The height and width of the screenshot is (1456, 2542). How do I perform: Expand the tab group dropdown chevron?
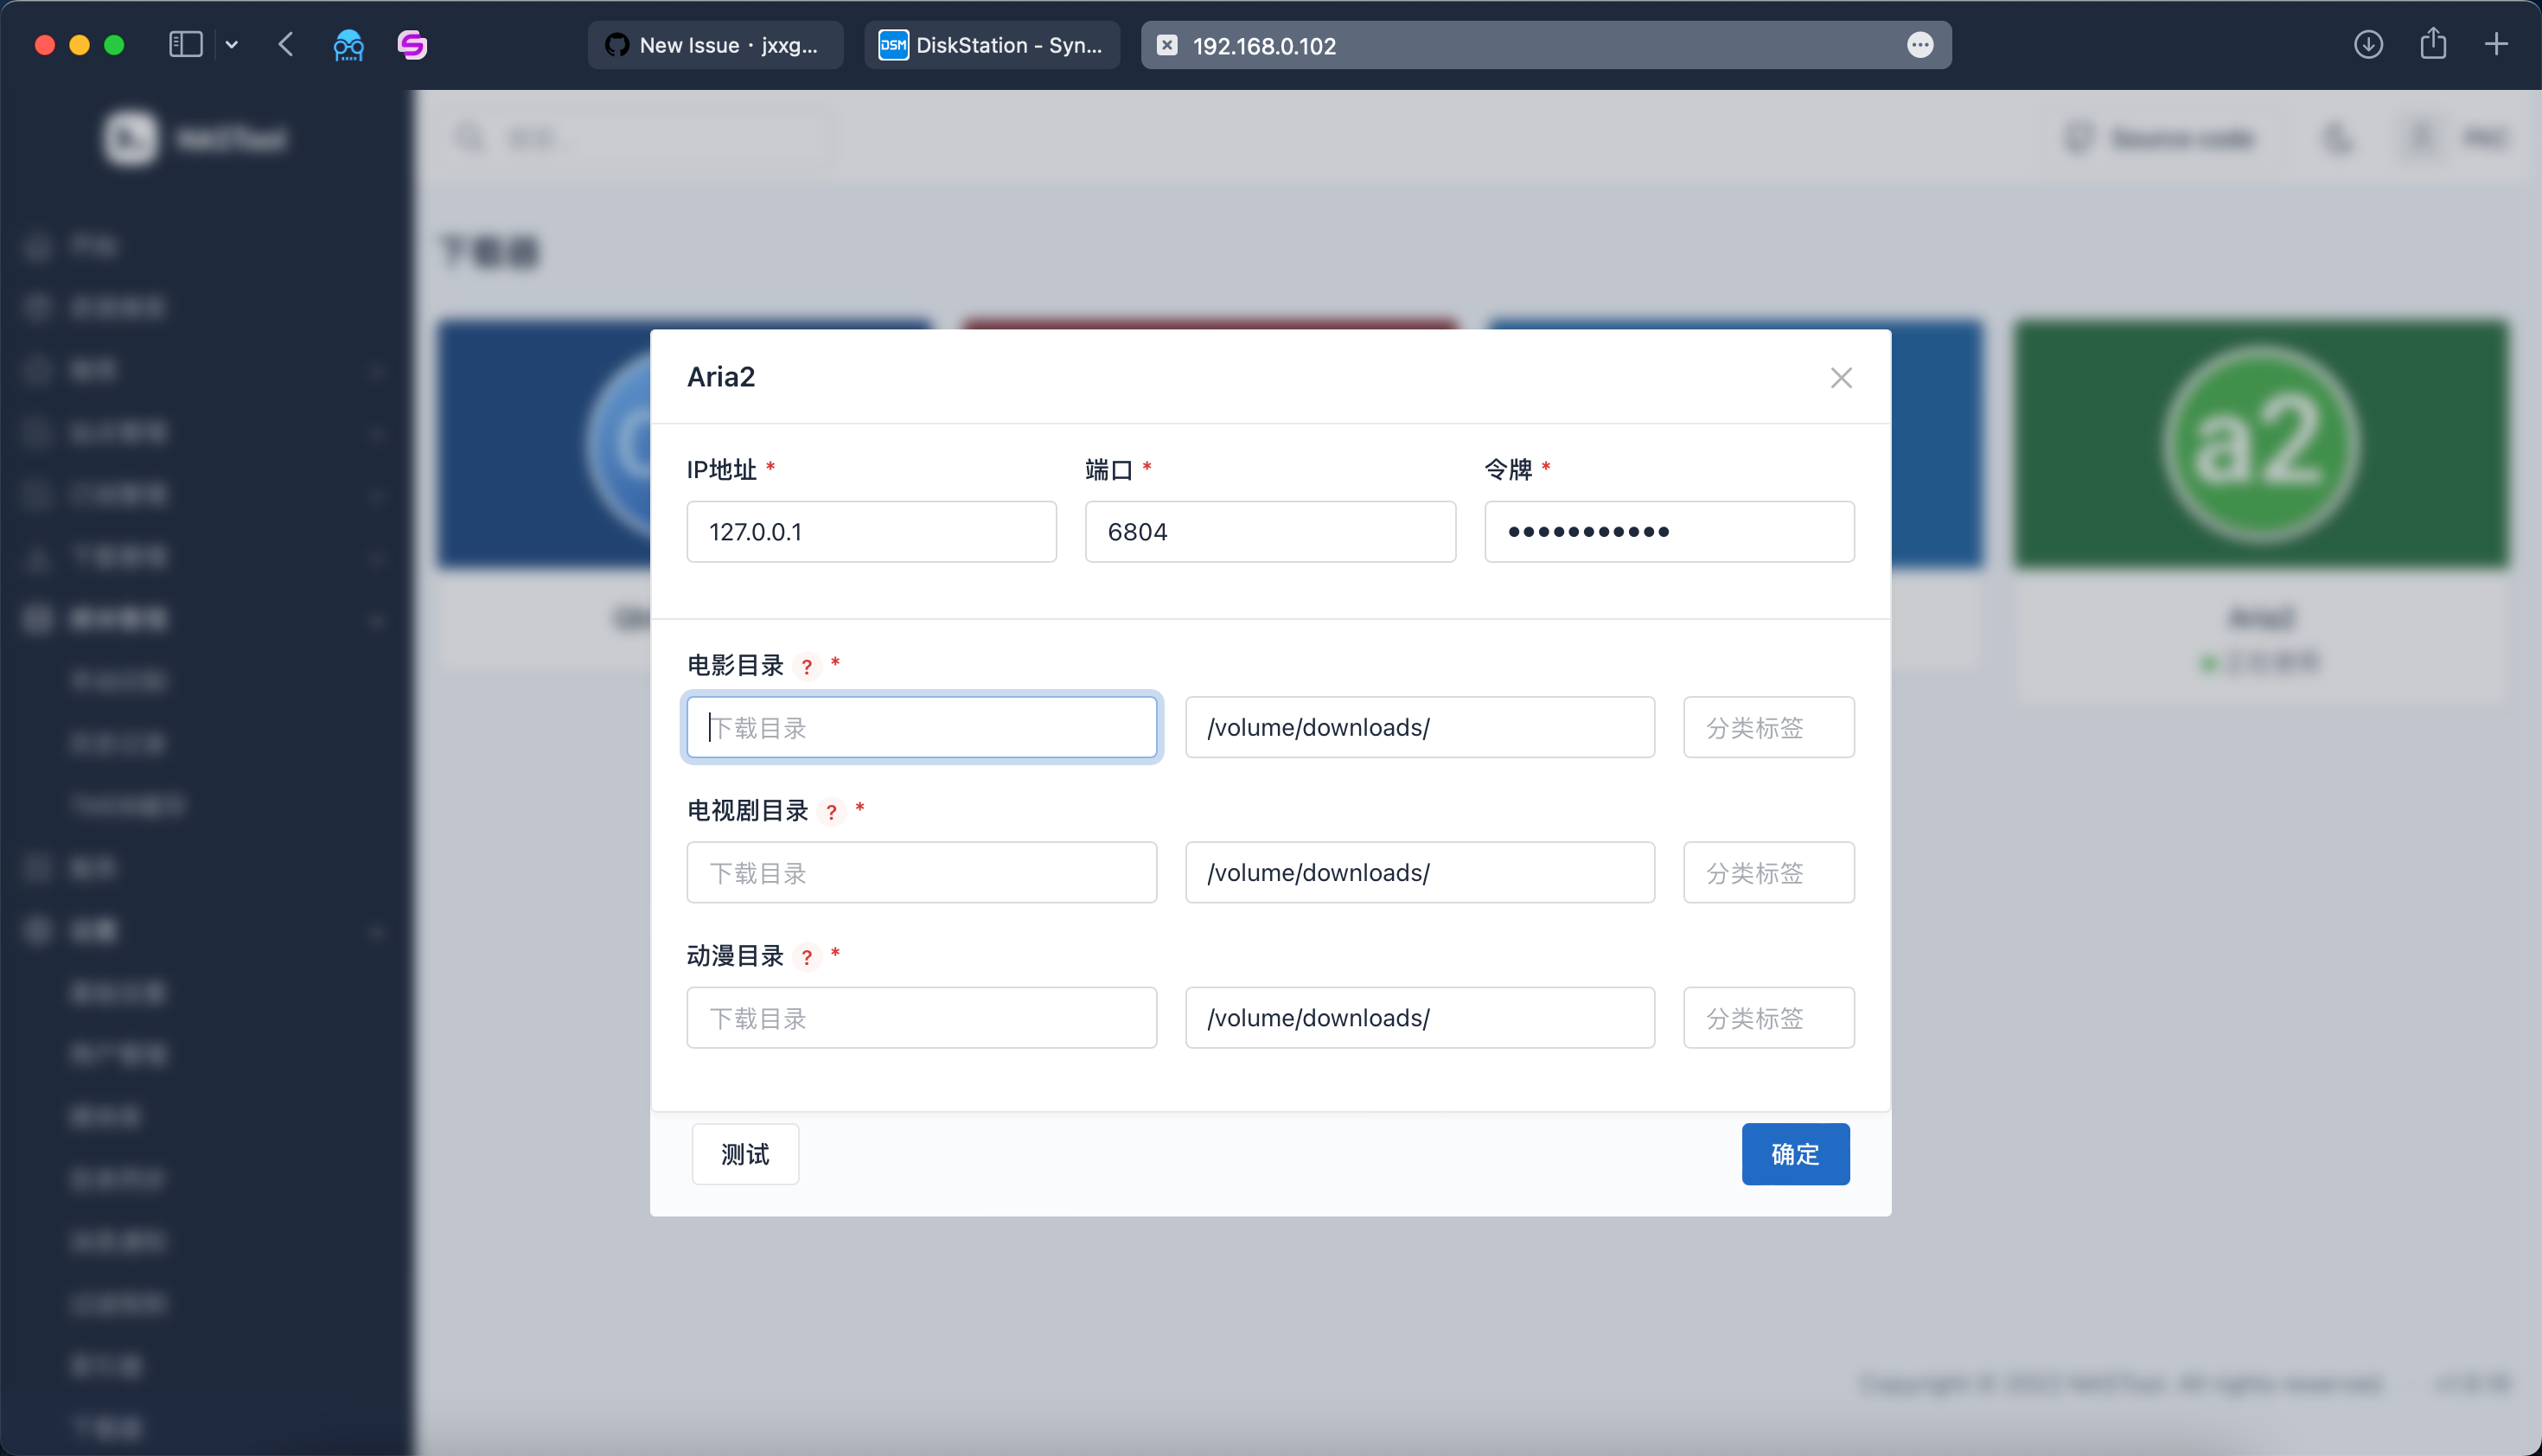(x=232, y=45)
